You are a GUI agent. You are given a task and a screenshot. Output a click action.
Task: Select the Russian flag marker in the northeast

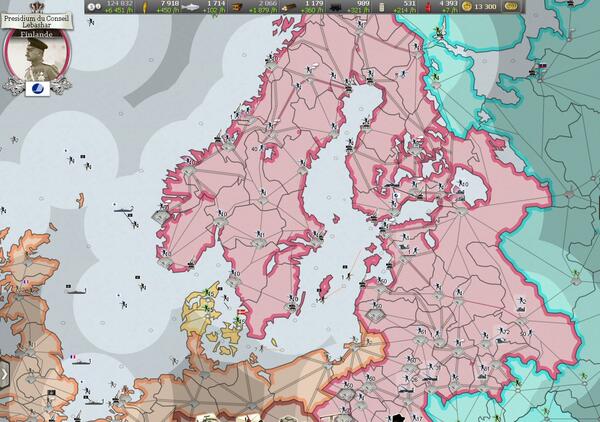[542, 66]
